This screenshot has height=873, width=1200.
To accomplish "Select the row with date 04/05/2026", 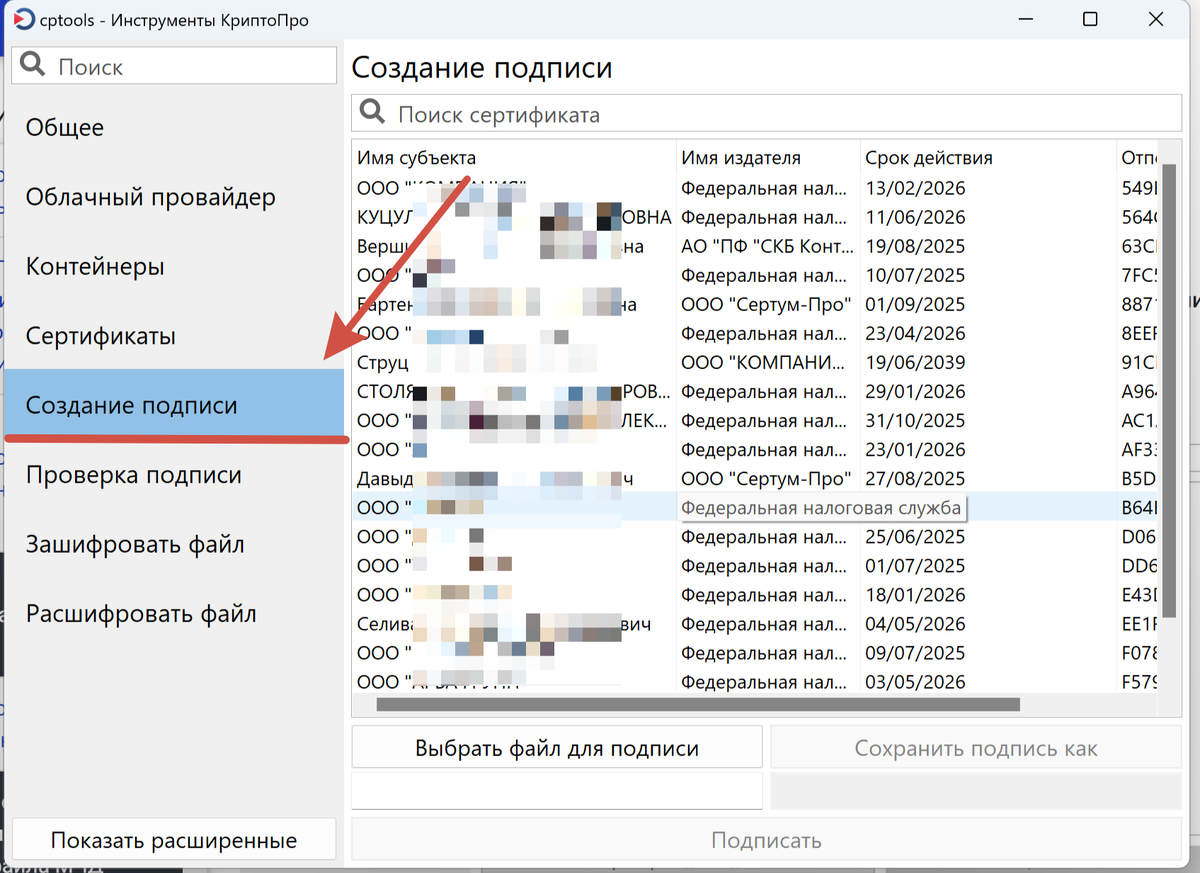I will coord(755,623).
